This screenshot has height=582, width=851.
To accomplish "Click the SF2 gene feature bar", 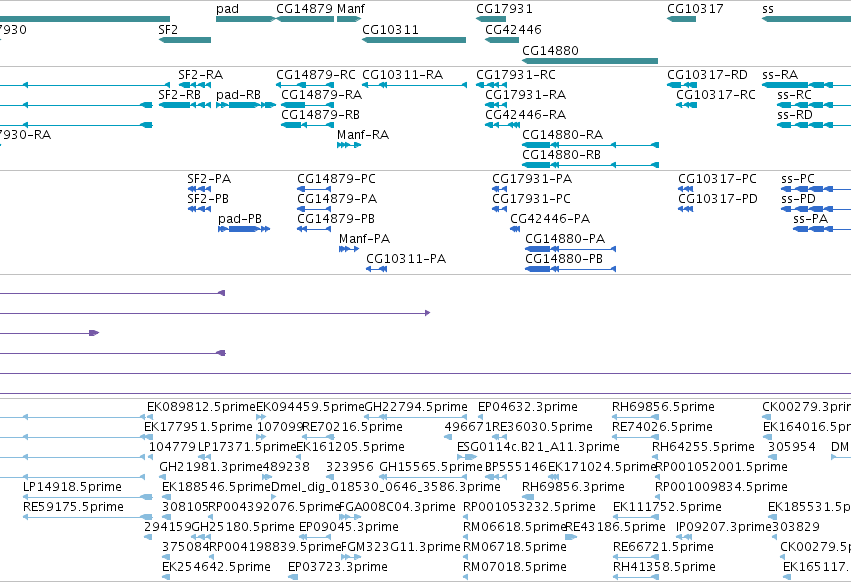I will point(185,40).
